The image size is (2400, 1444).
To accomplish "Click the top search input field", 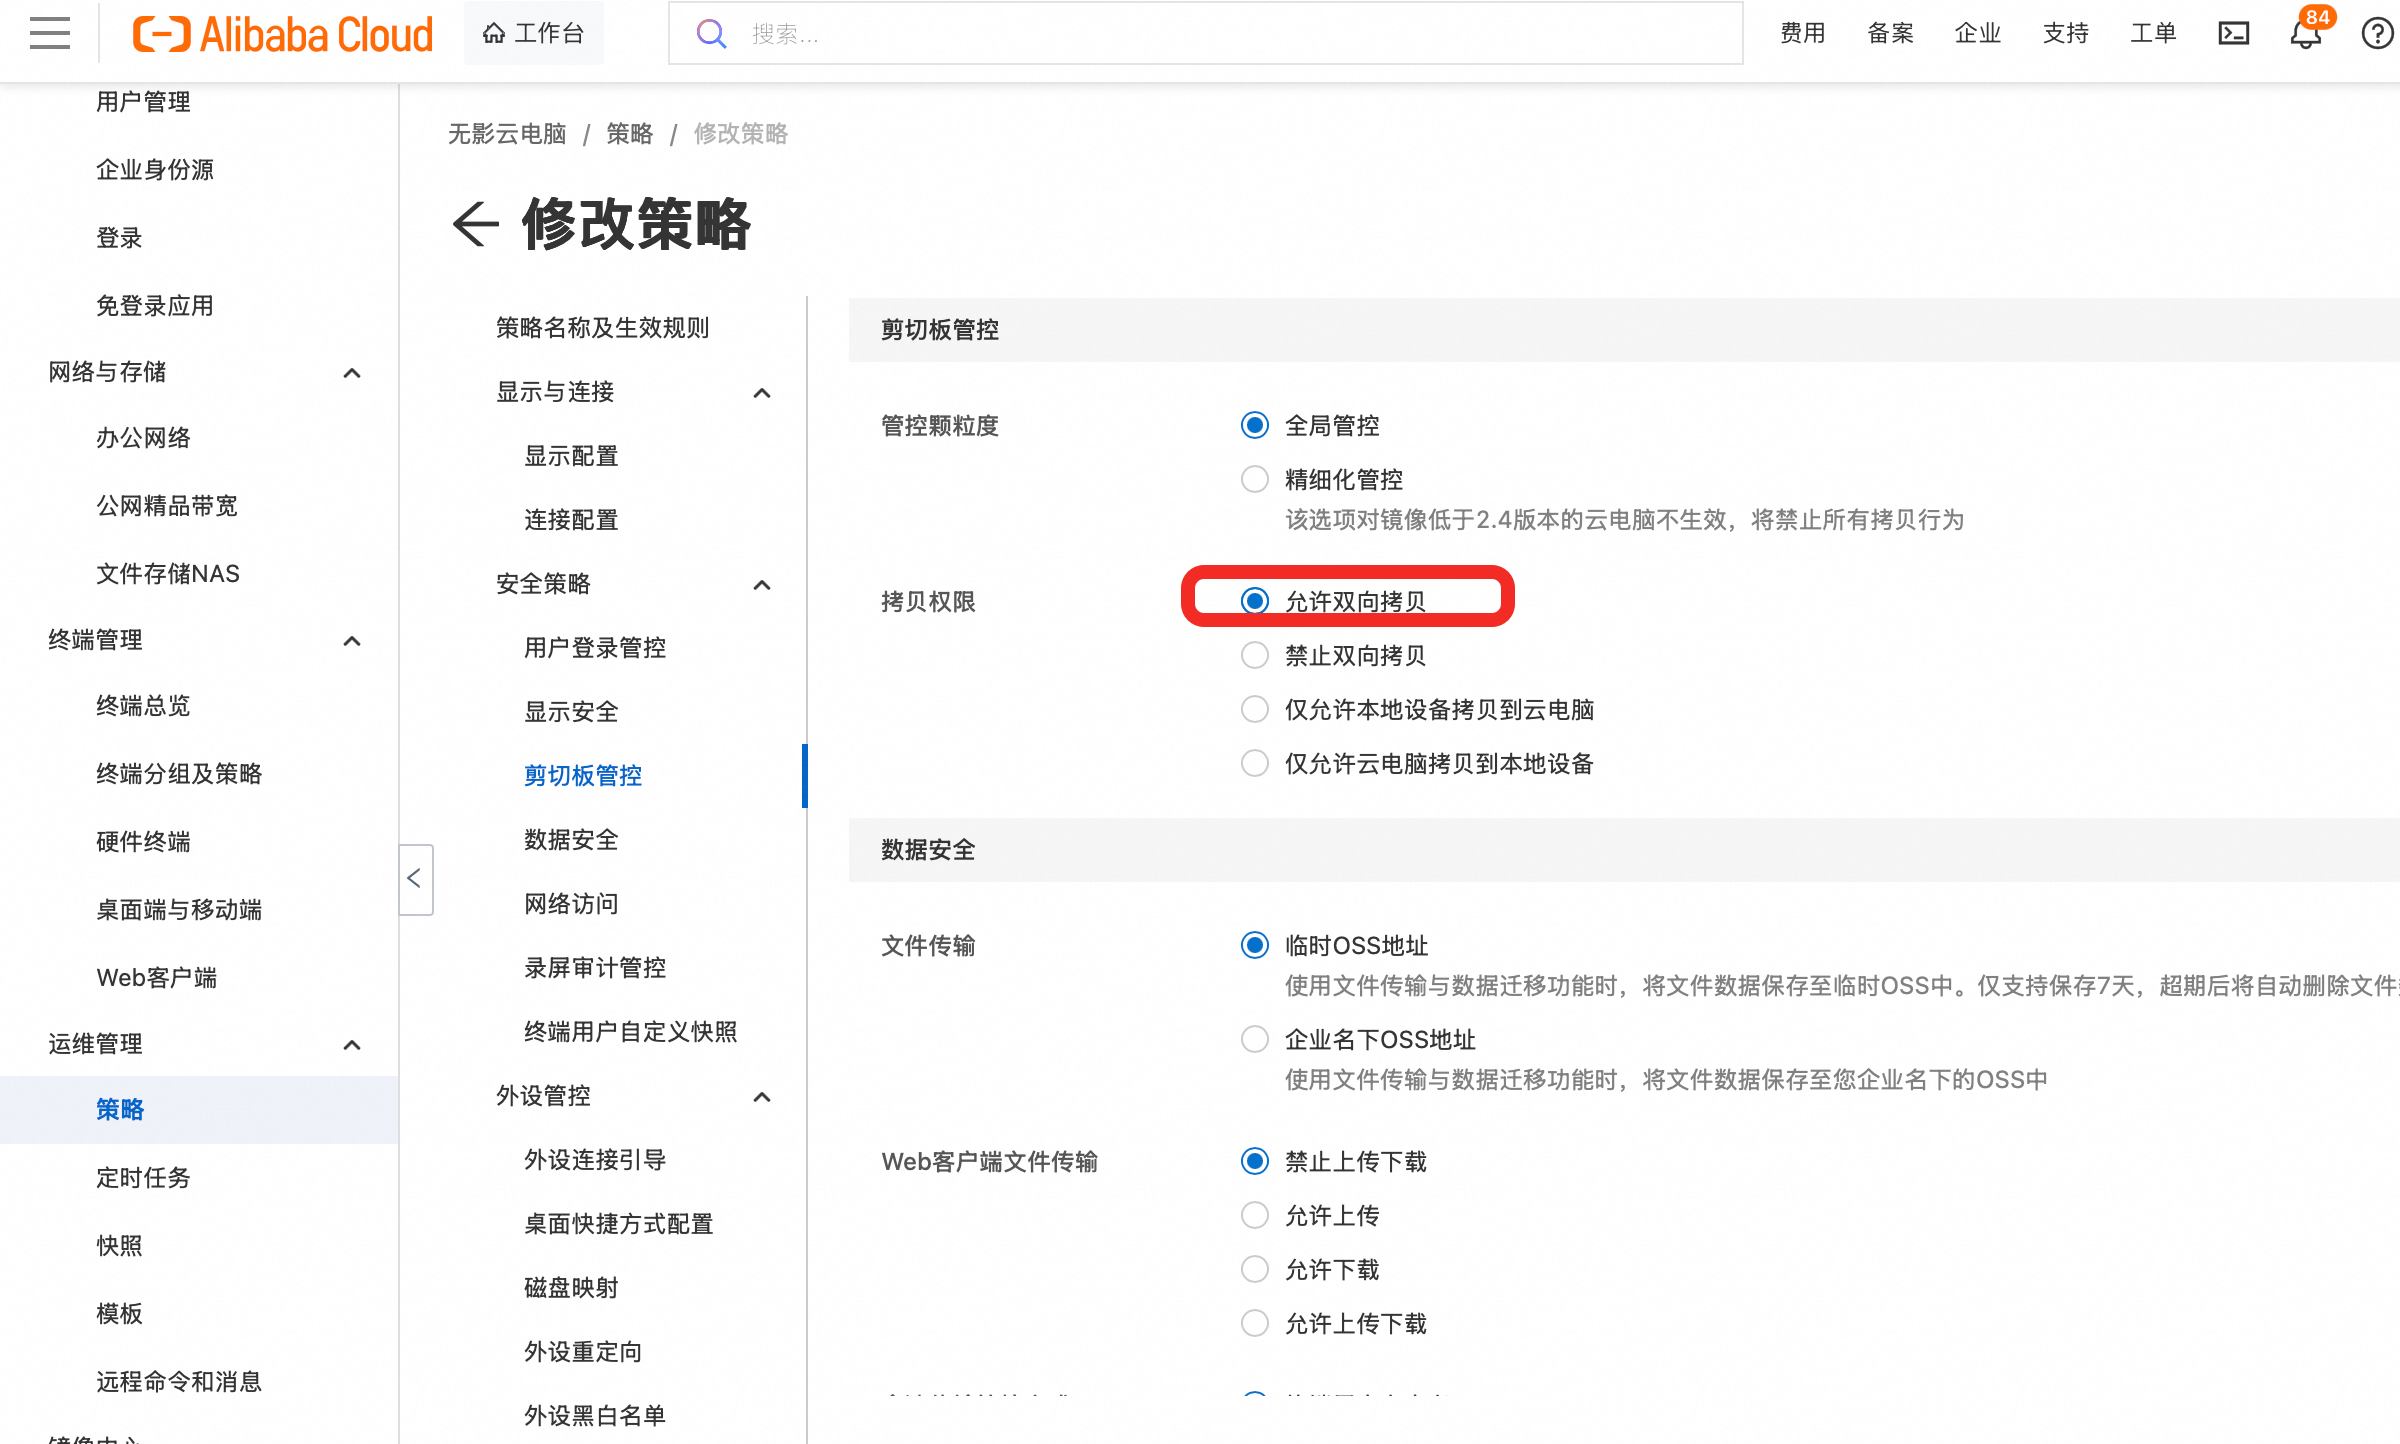I will [1200, 34].
